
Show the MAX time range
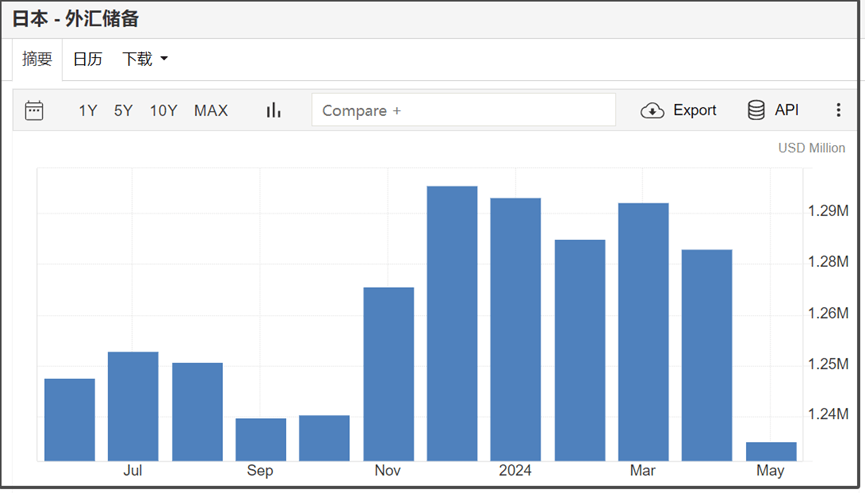tap(211, 110)
